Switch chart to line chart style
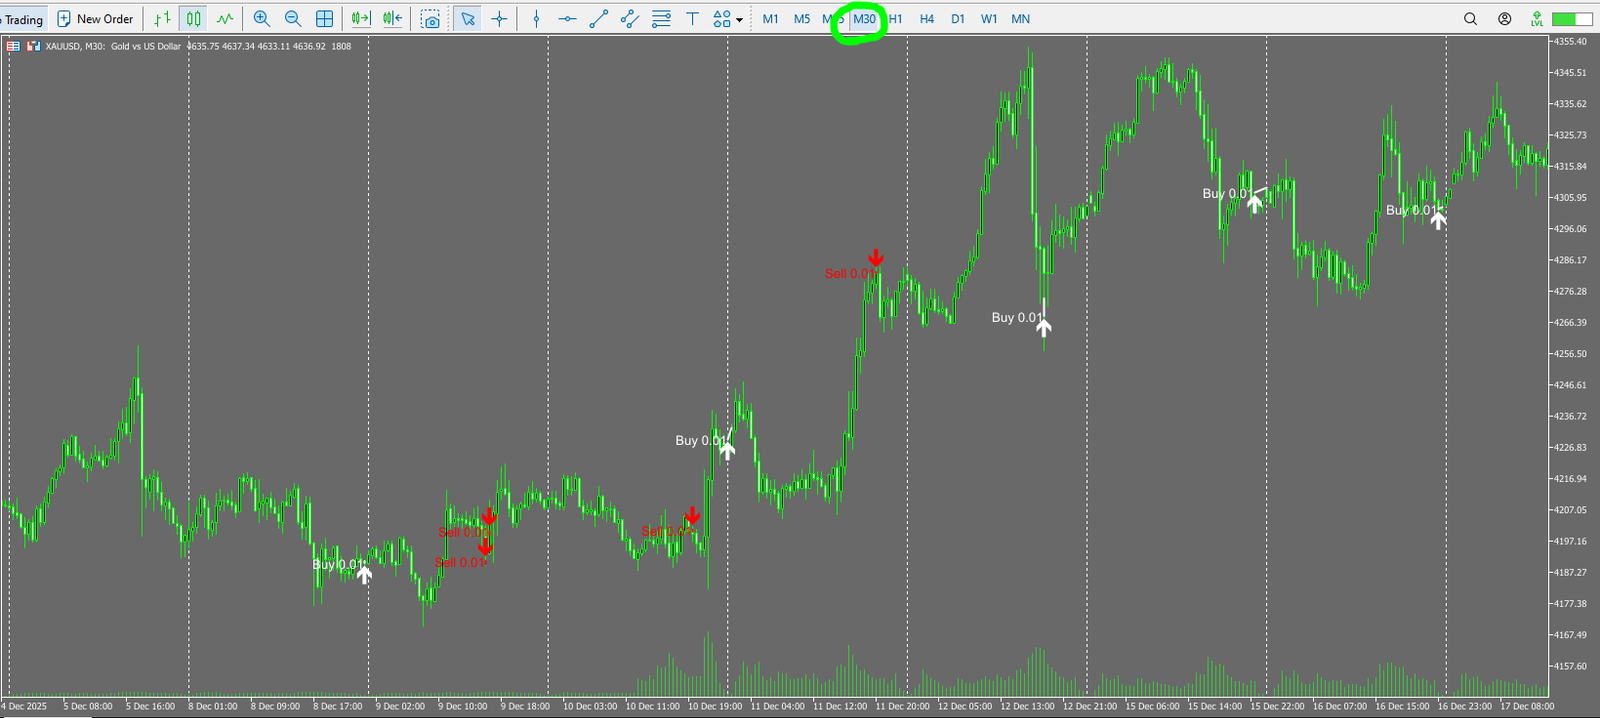 point(225,19)
